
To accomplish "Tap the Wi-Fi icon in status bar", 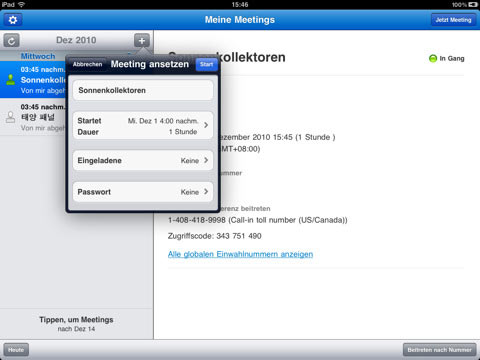I will 21,5.
